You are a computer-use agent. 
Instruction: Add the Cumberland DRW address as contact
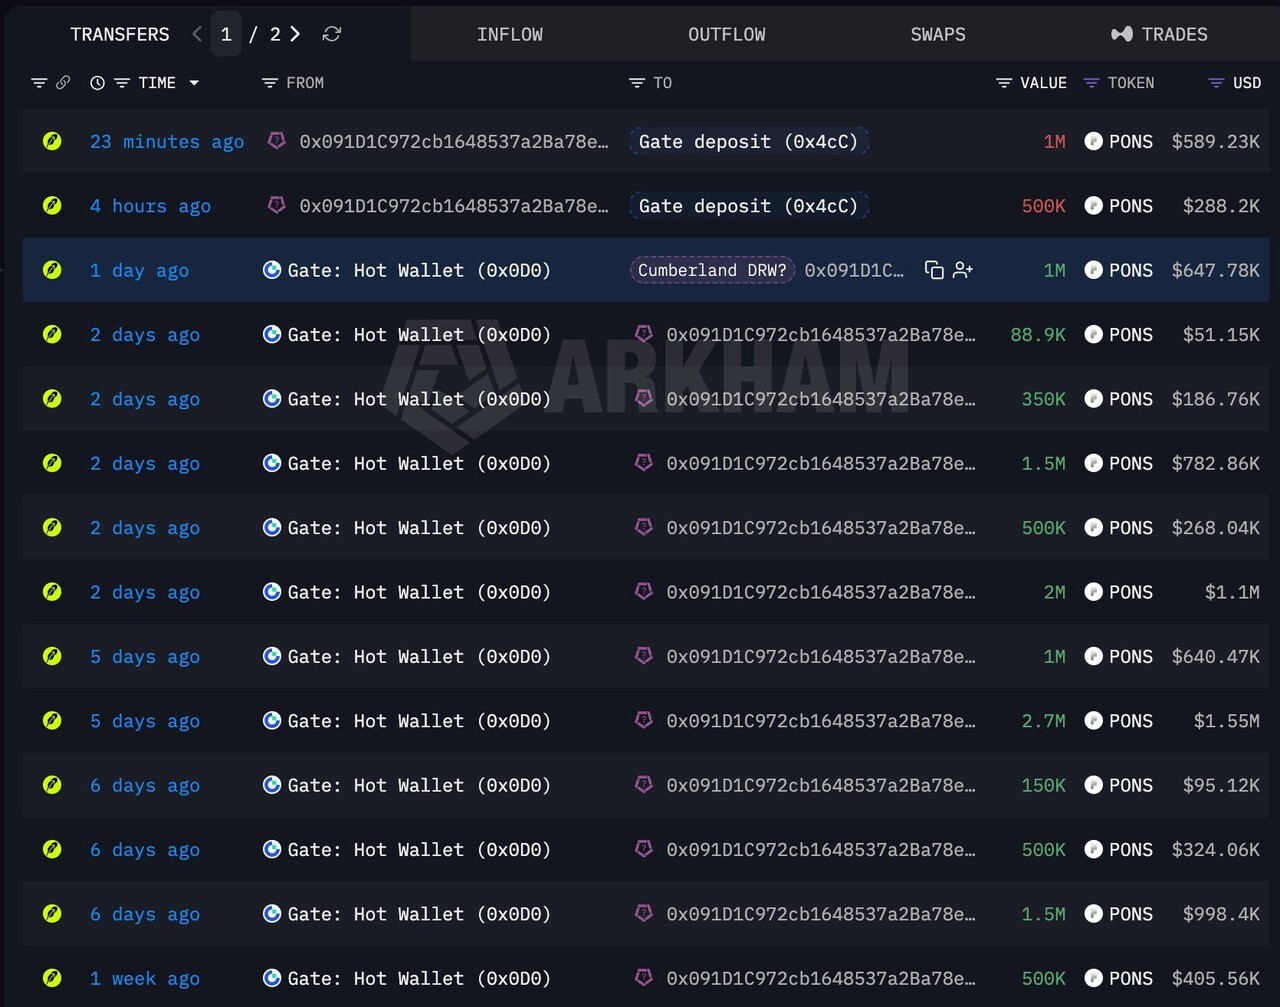pyautogui.click(x=963, y=270)
